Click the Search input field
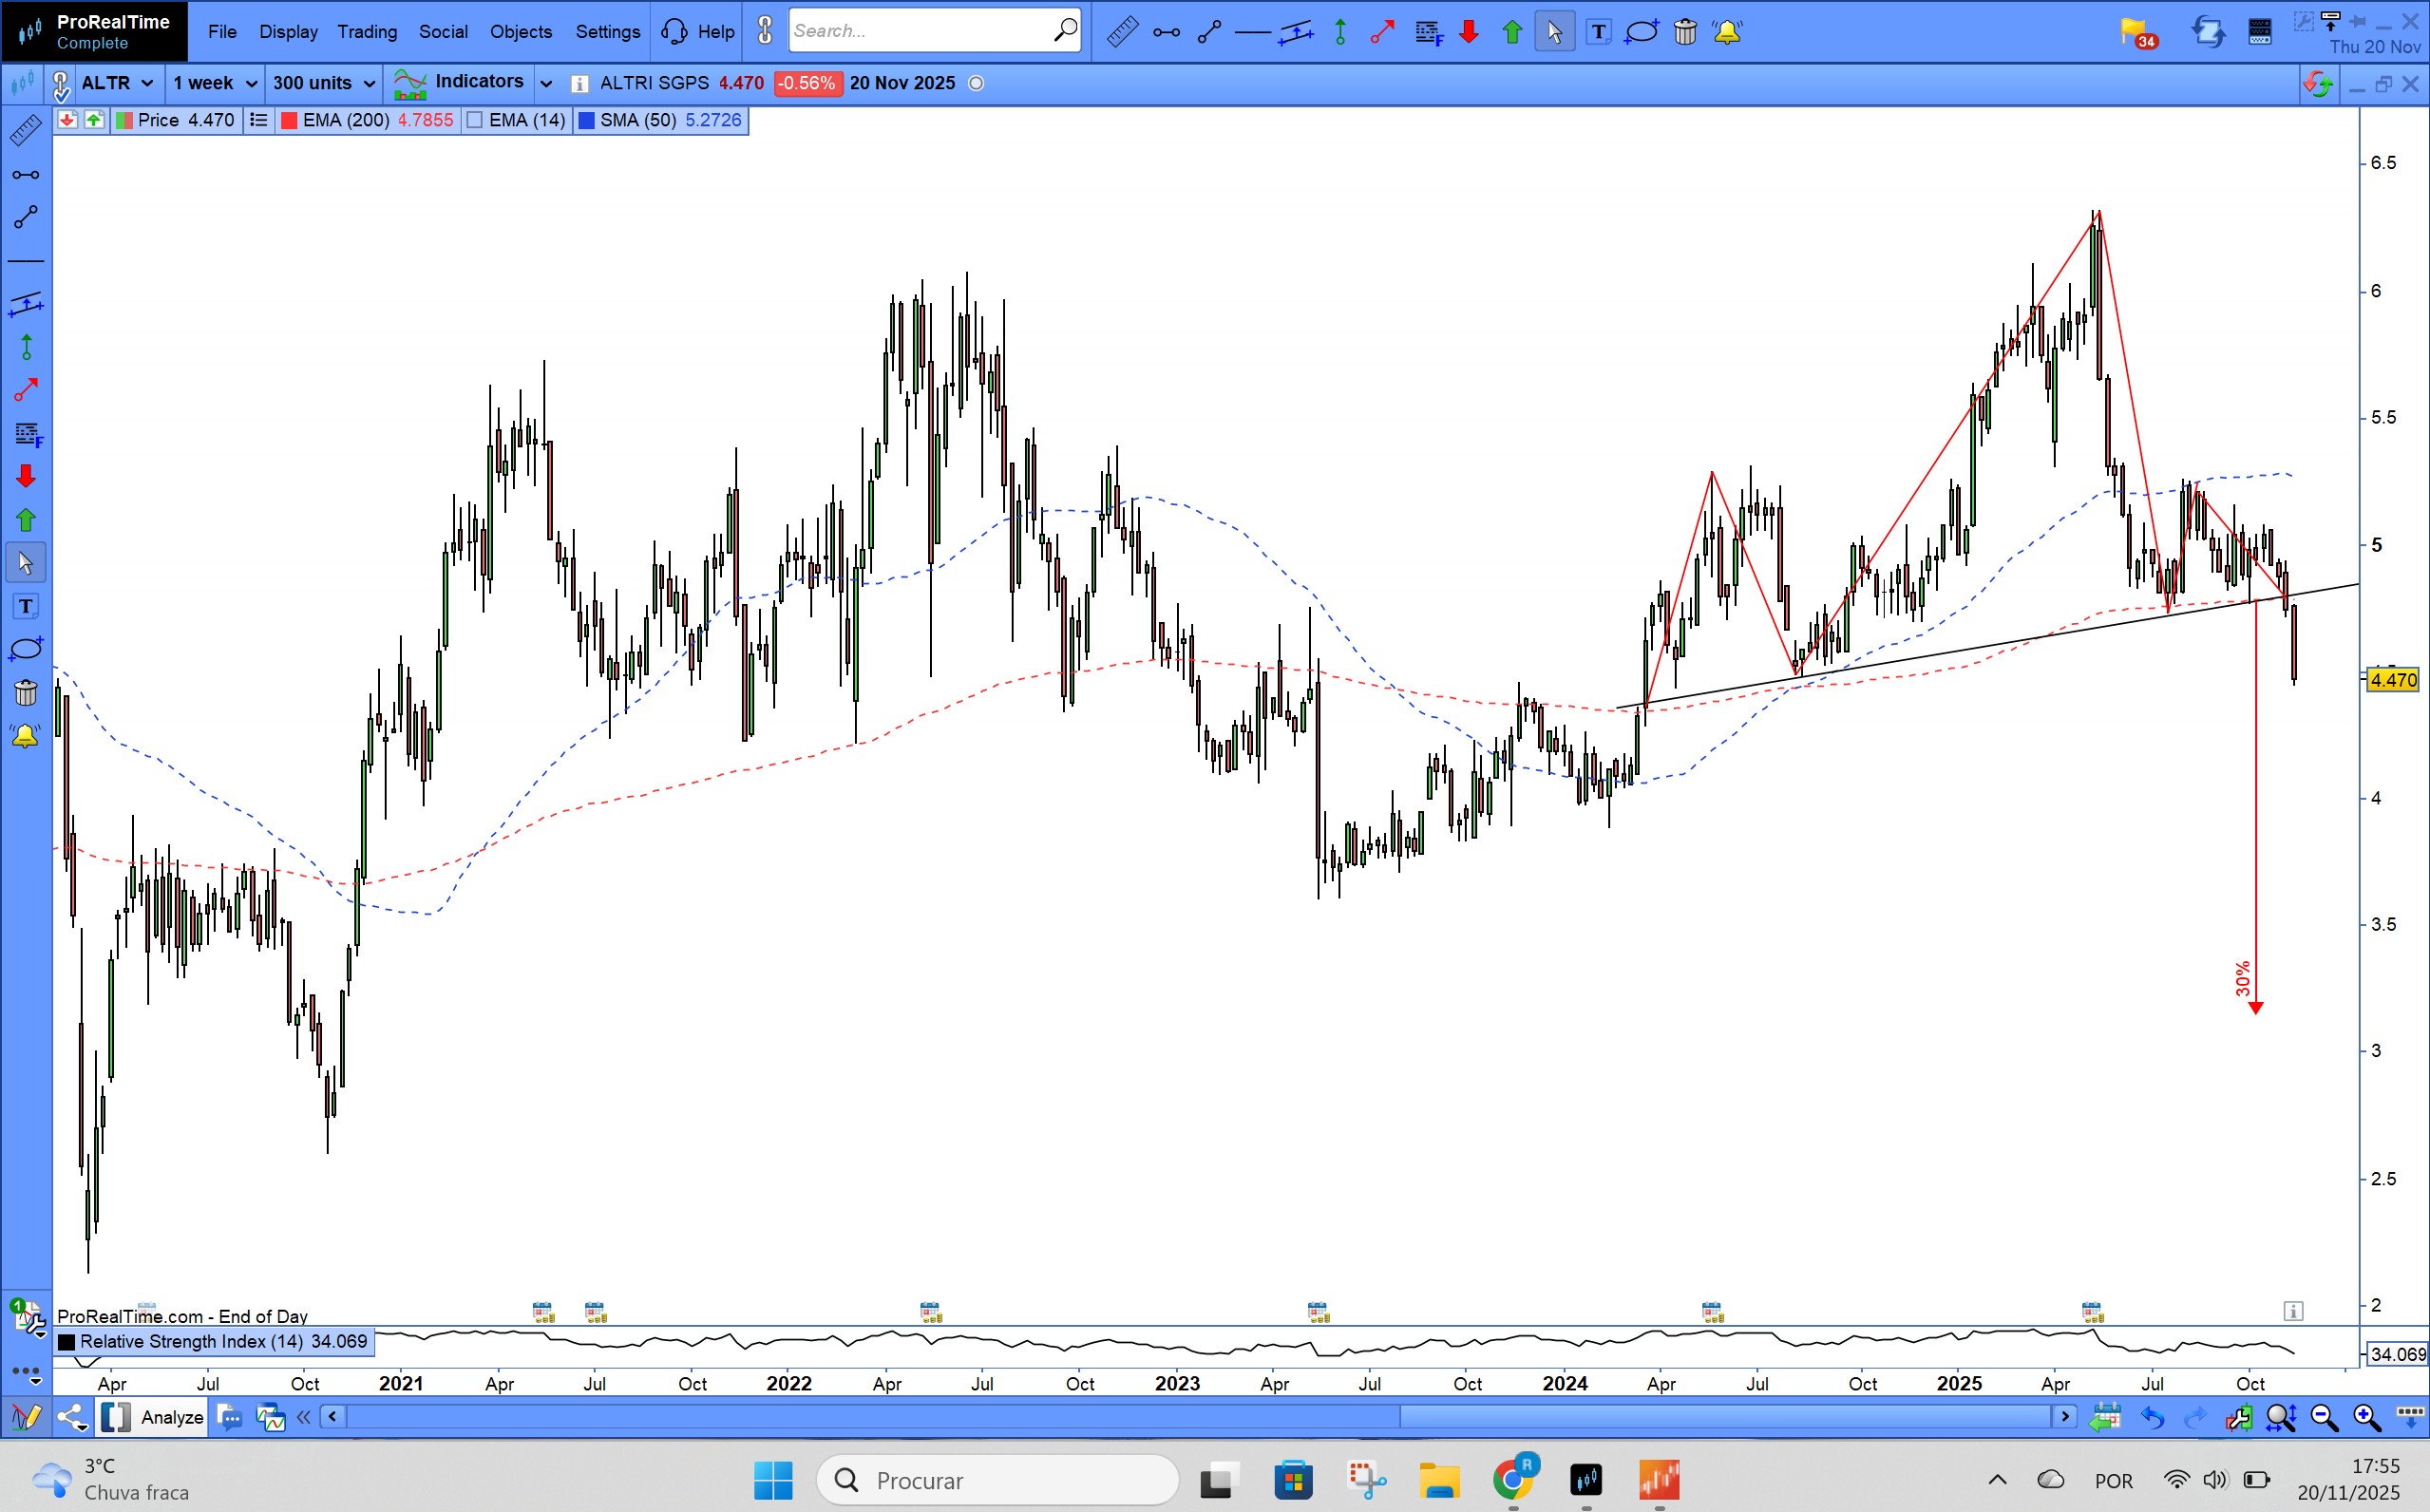2430x1512 pixels. point(920,31)
